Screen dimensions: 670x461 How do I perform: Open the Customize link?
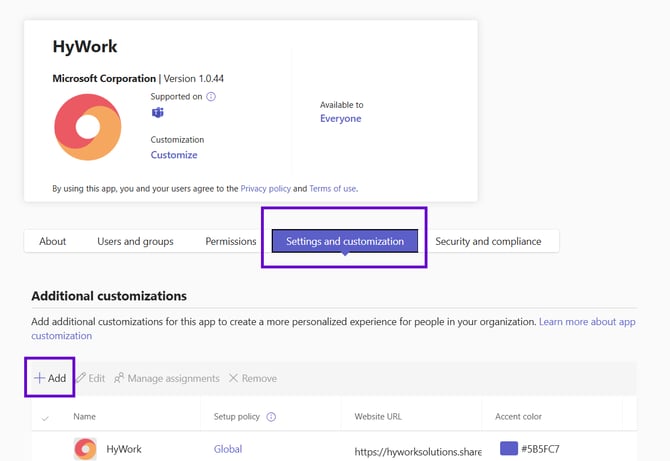(x=174, y=155)
